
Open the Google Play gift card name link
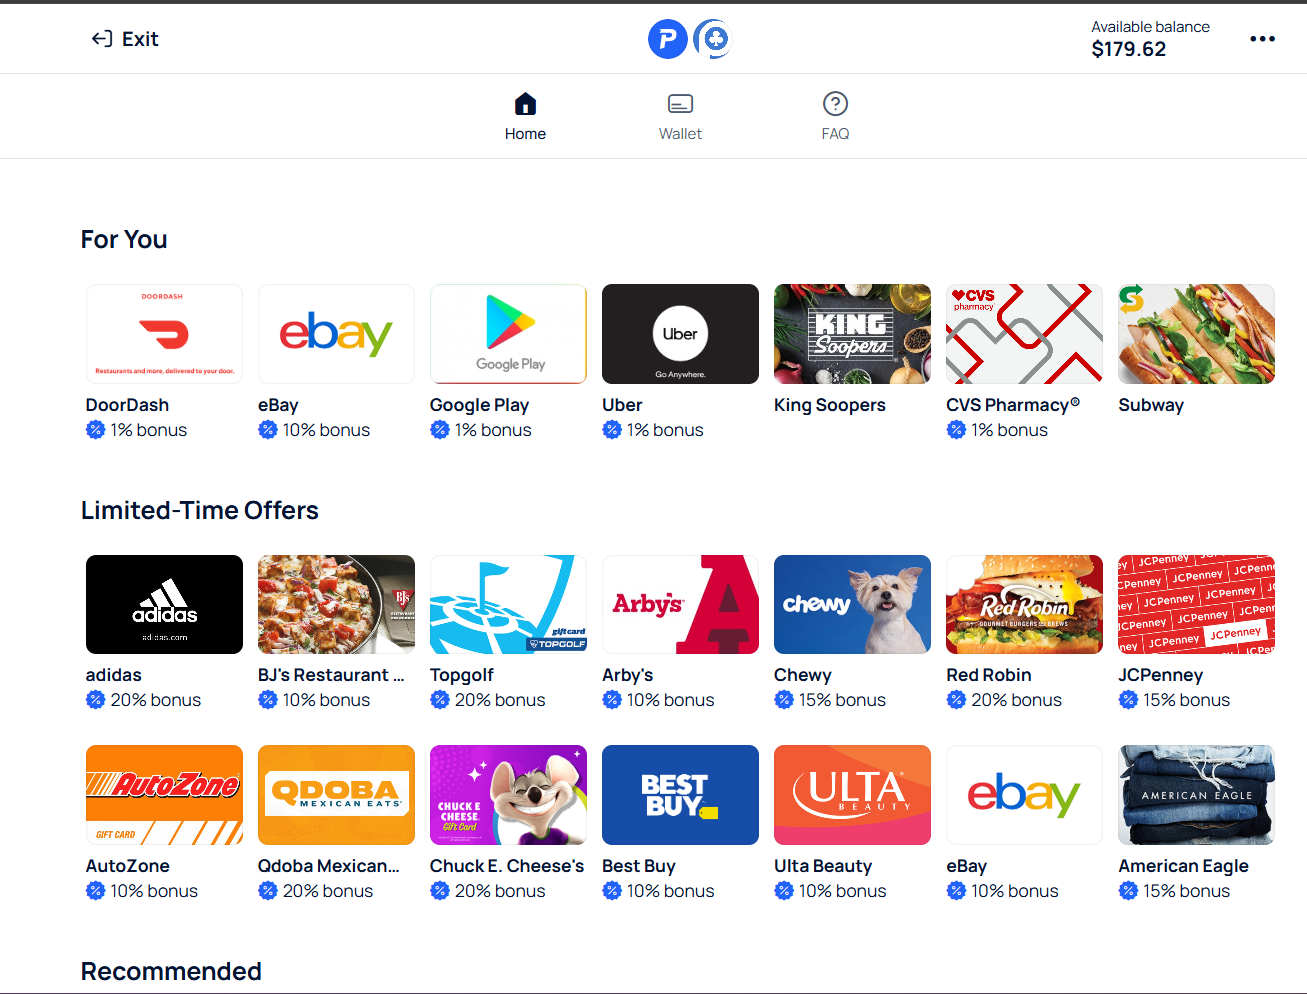click(x=479, y=405)
